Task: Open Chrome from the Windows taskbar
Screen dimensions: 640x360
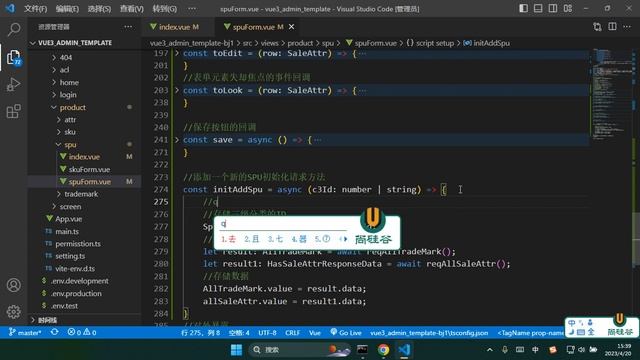Action: (x=383, y=350)
